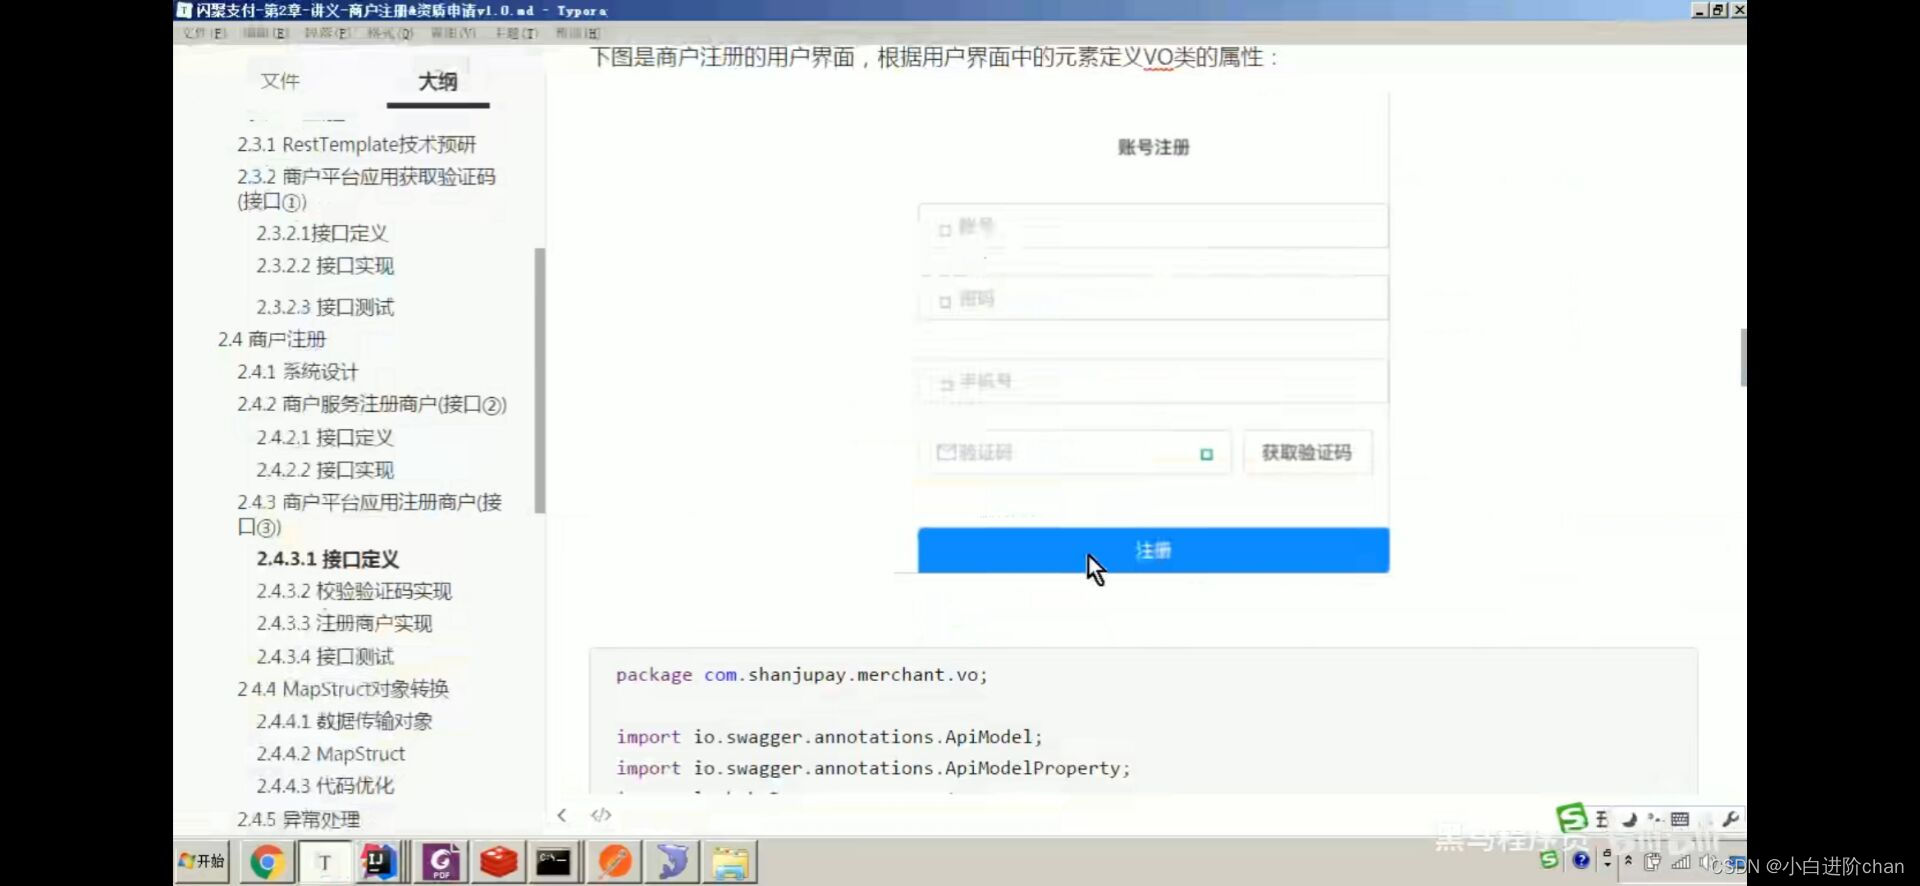Go to 2.4.5 异常处理
This screenshot has width=1920, height=886.
pos(298,819)
